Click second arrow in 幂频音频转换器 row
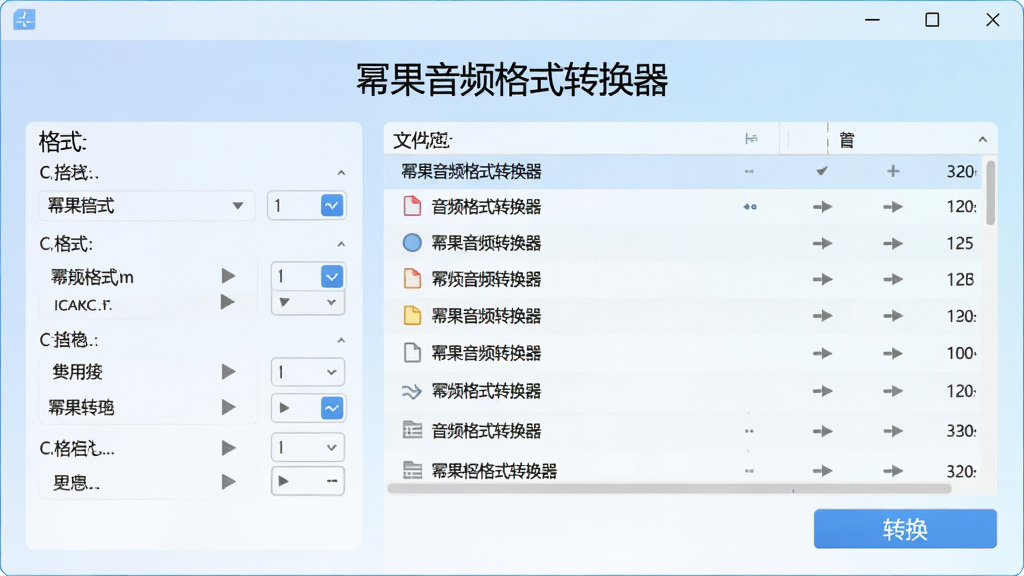The width and height of the screenshot is (1024, 576). (x=893, y=280)
